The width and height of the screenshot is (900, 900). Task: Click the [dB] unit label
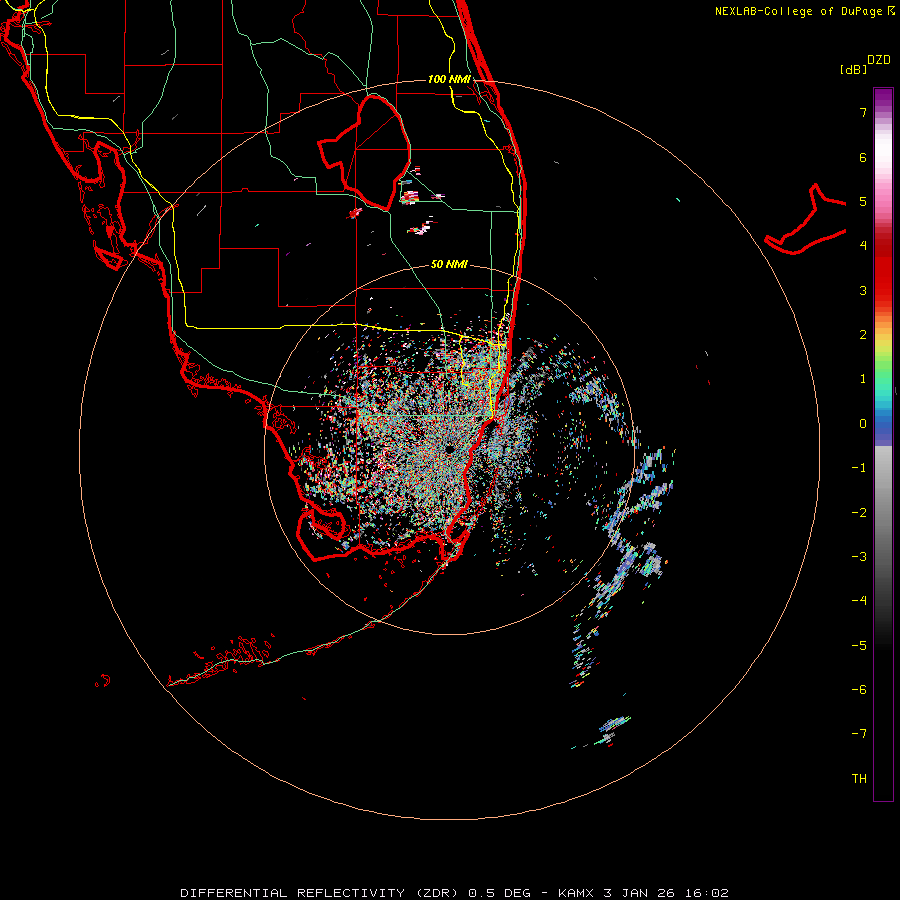click(x=853, y=69)
